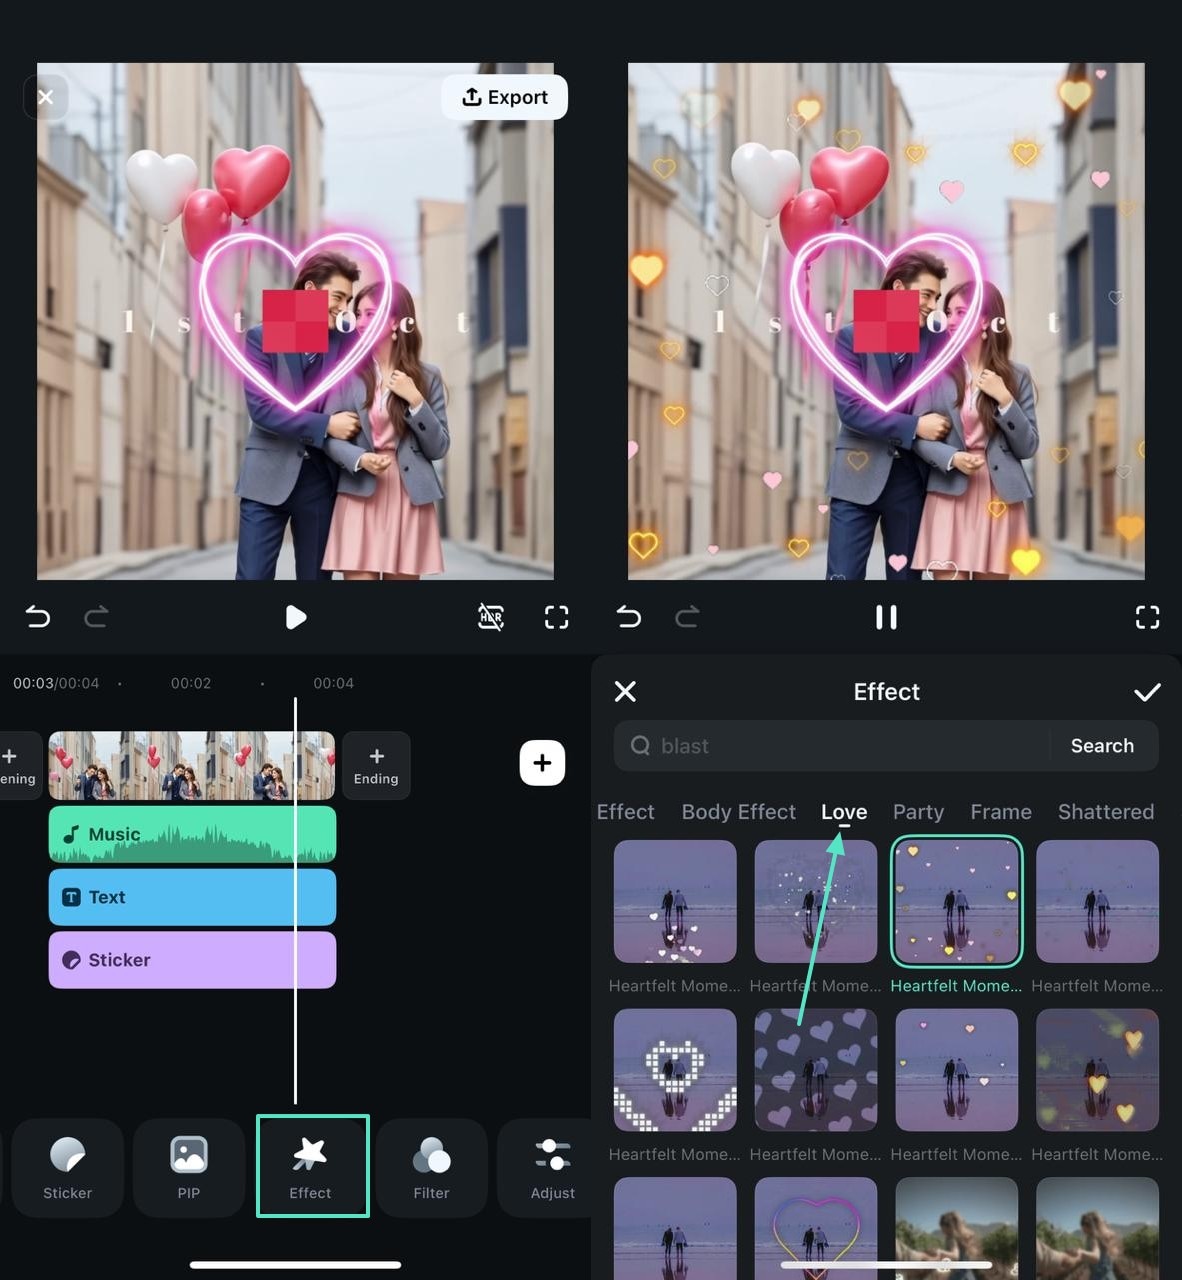Click the HDR toggle icon above the timeline
Image resolution: width=1182 pixels, height=1280 pixels.
point(490,617)
